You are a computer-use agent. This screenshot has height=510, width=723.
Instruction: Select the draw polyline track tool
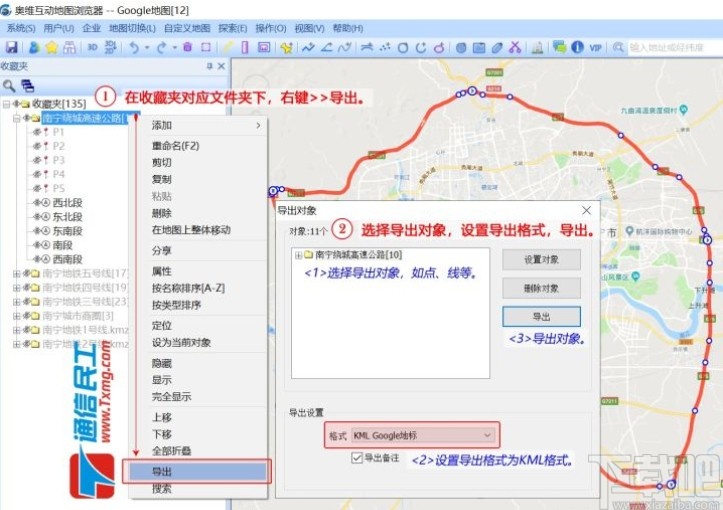pos(308,47)
